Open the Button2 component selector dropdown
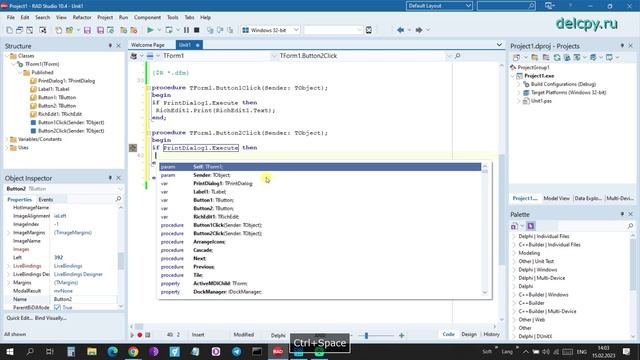 pos(120,189)
